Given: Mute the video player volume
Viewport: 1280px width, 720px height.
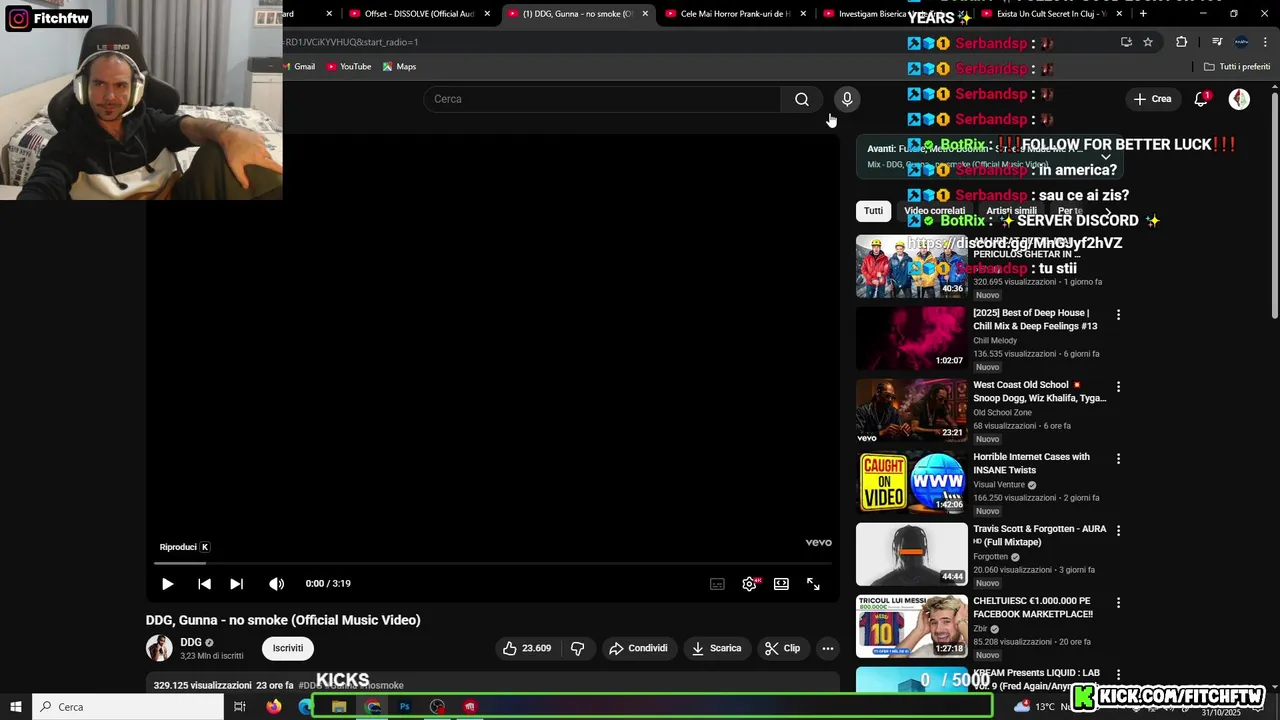Looking at the screenshot, I should coord(276,584).
